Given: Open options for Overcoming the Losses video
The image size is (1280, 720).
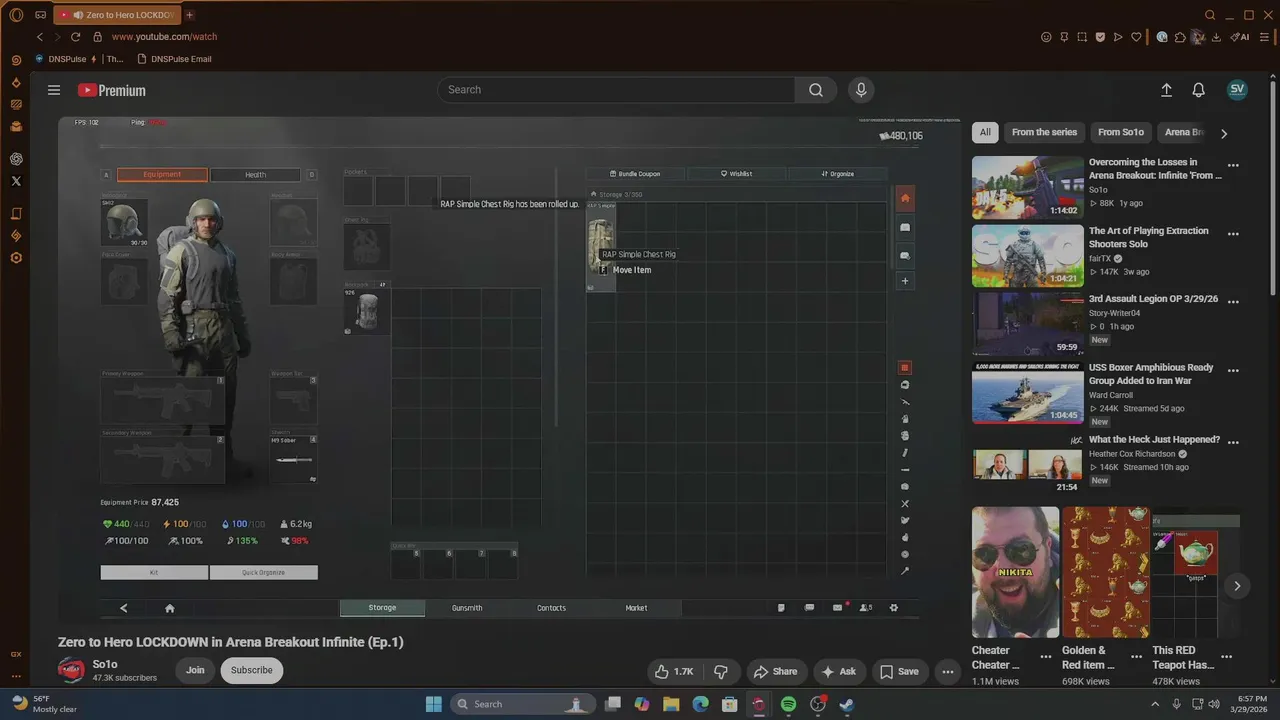Looking at the screenshot, I should 1233,166.
